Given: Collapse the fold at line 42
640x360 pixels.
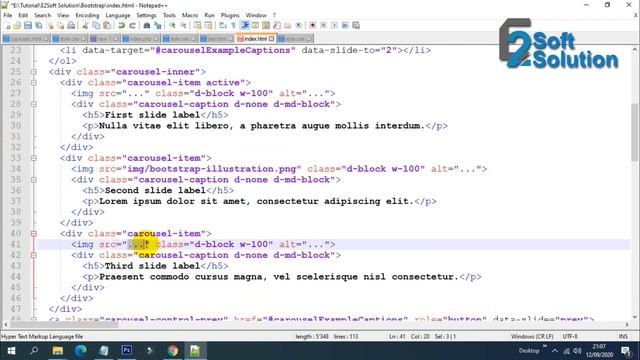Looking at the screenshot, I should tap(34, 255).
